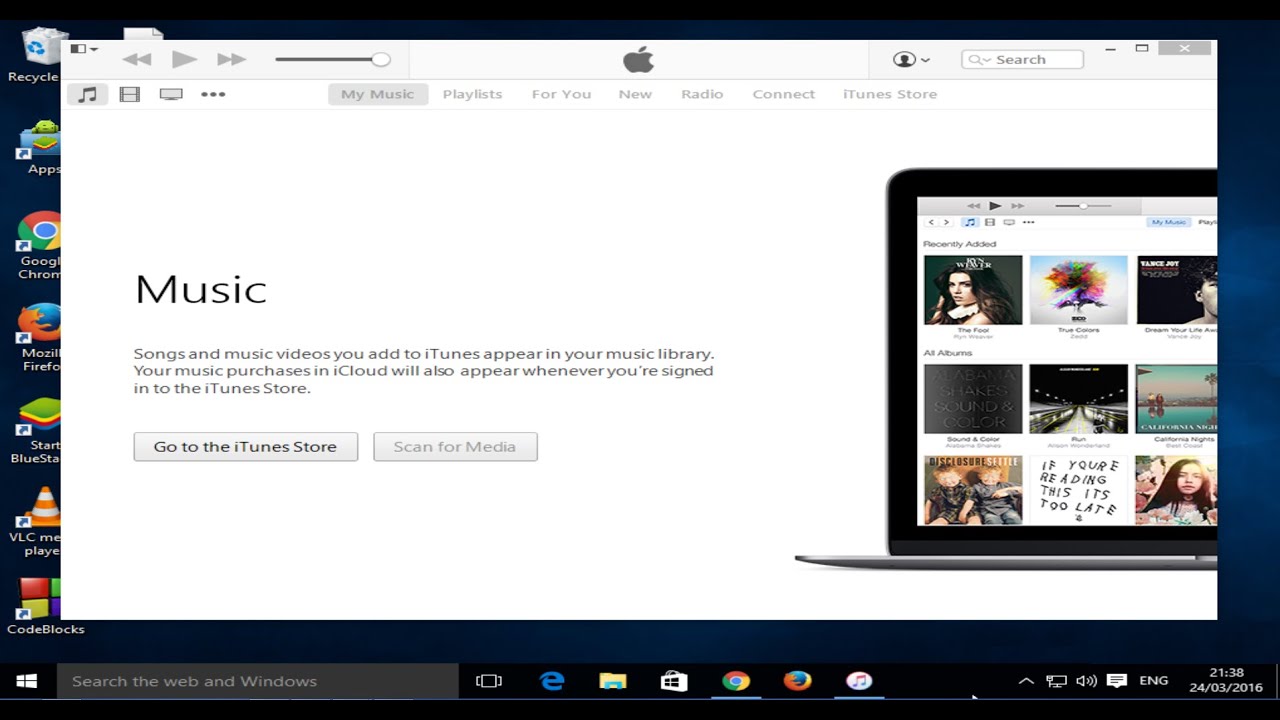
Task: Open the iTunes Store tab
Action: (x=890, y=94)
